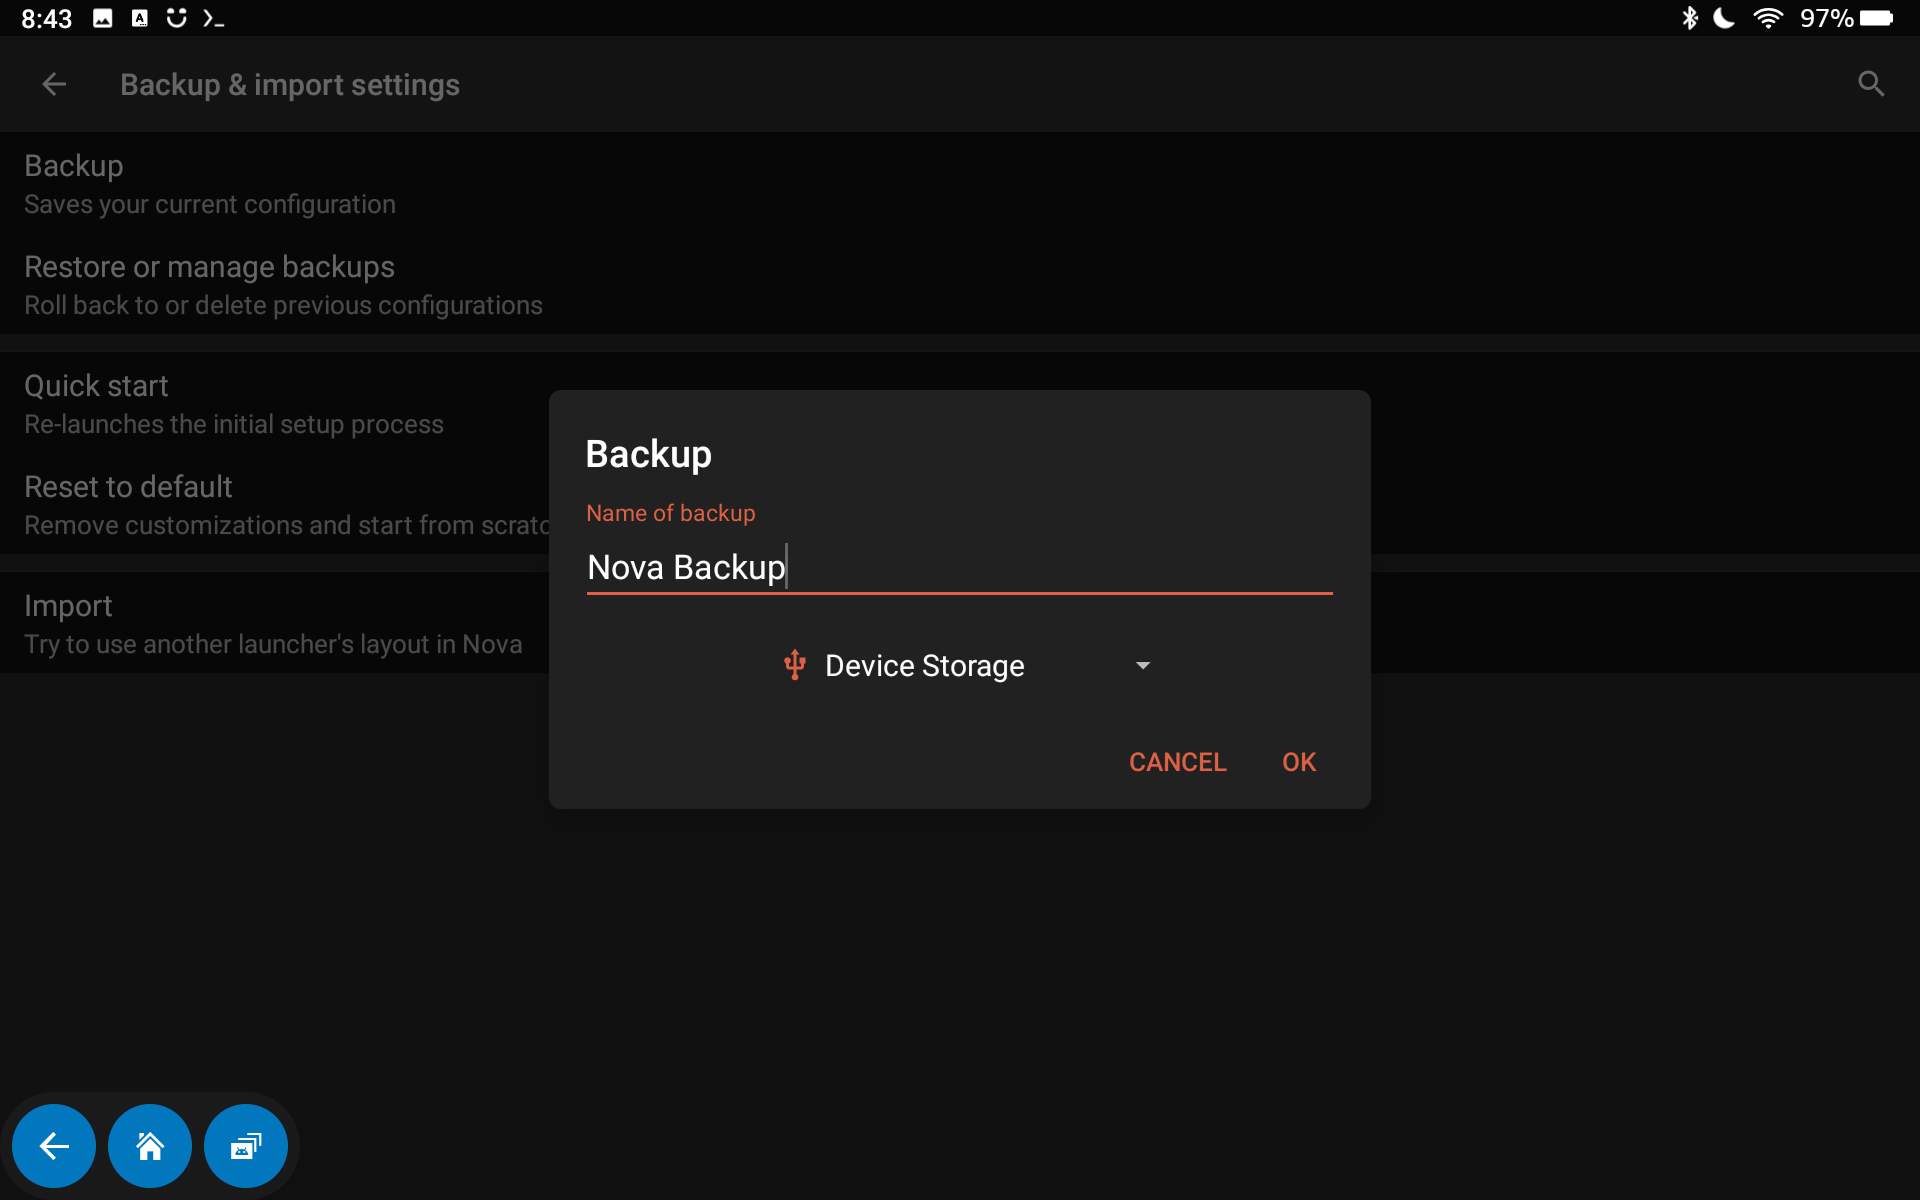
Task: Tap the keyboard 'A' notification icon
Action: [140, 18]
